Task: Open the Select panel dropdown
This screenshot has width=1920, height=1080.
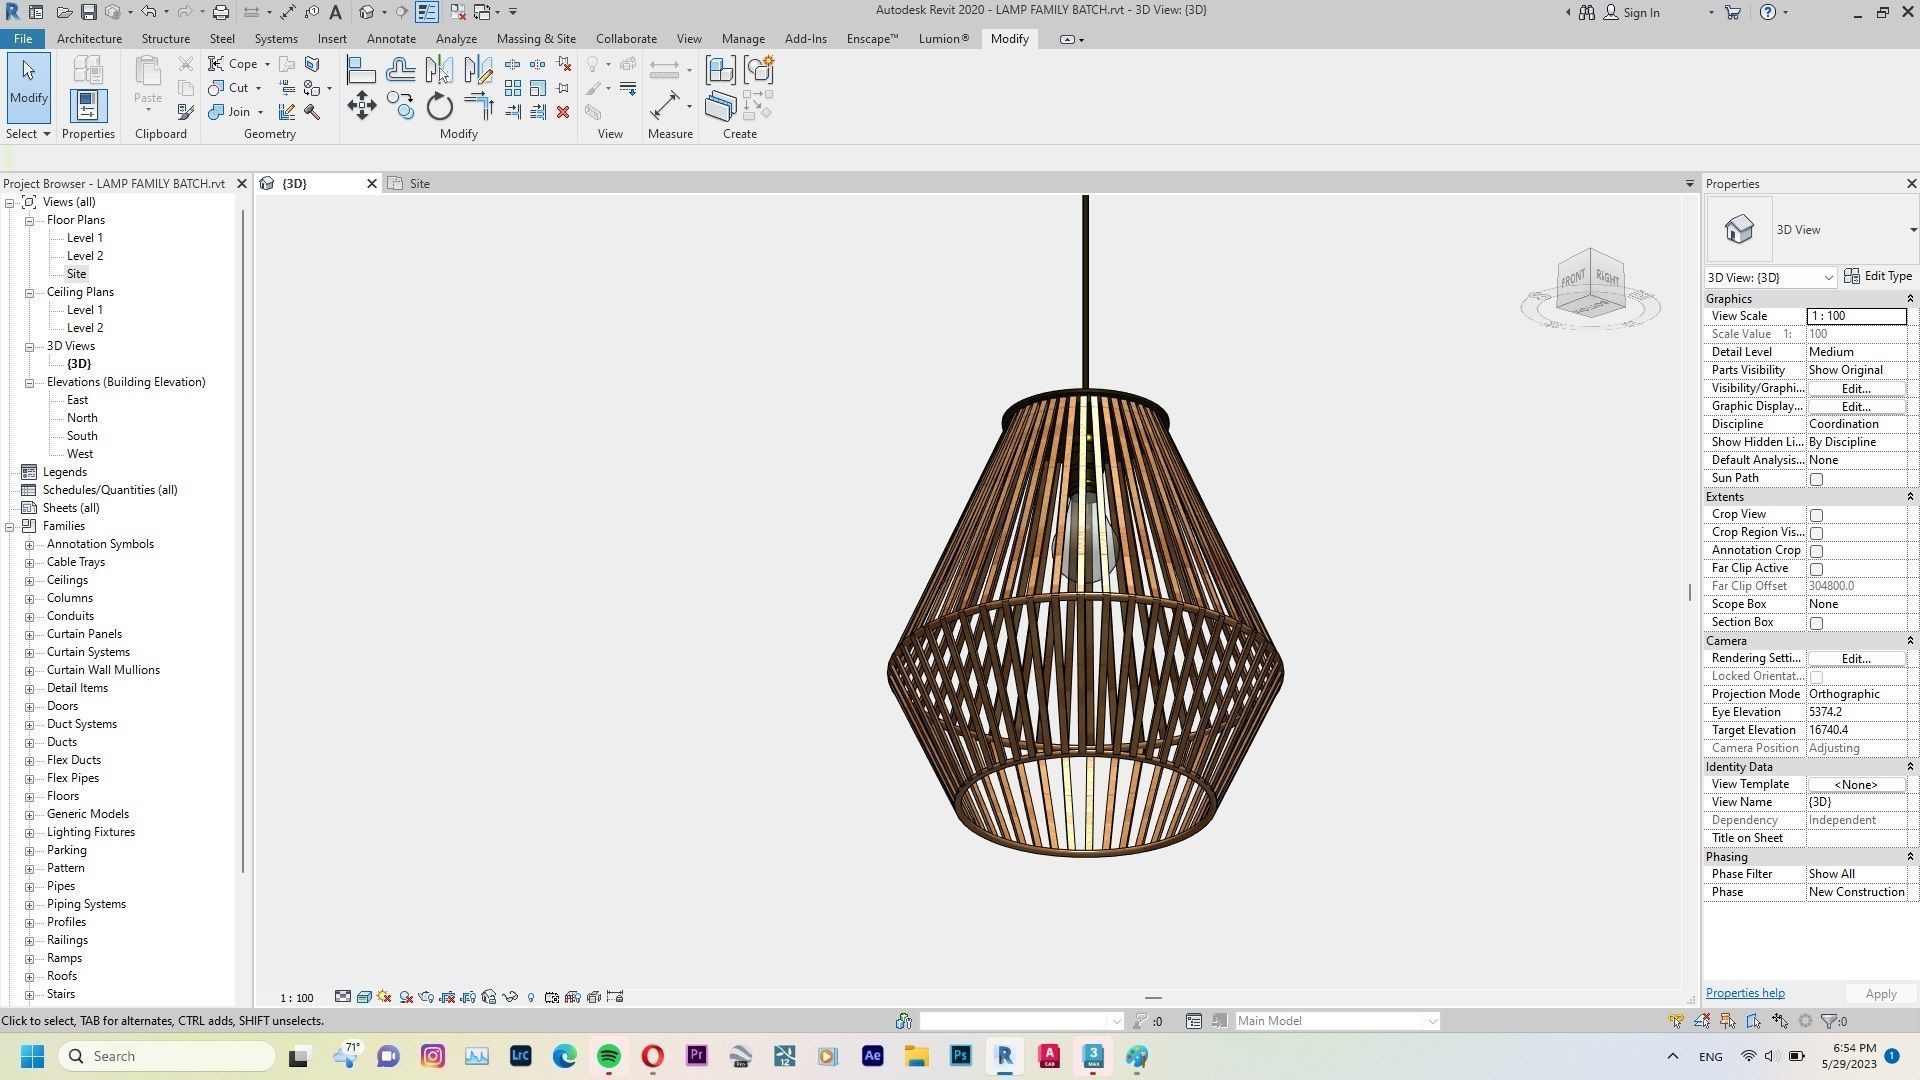Action: pos(28,134)
